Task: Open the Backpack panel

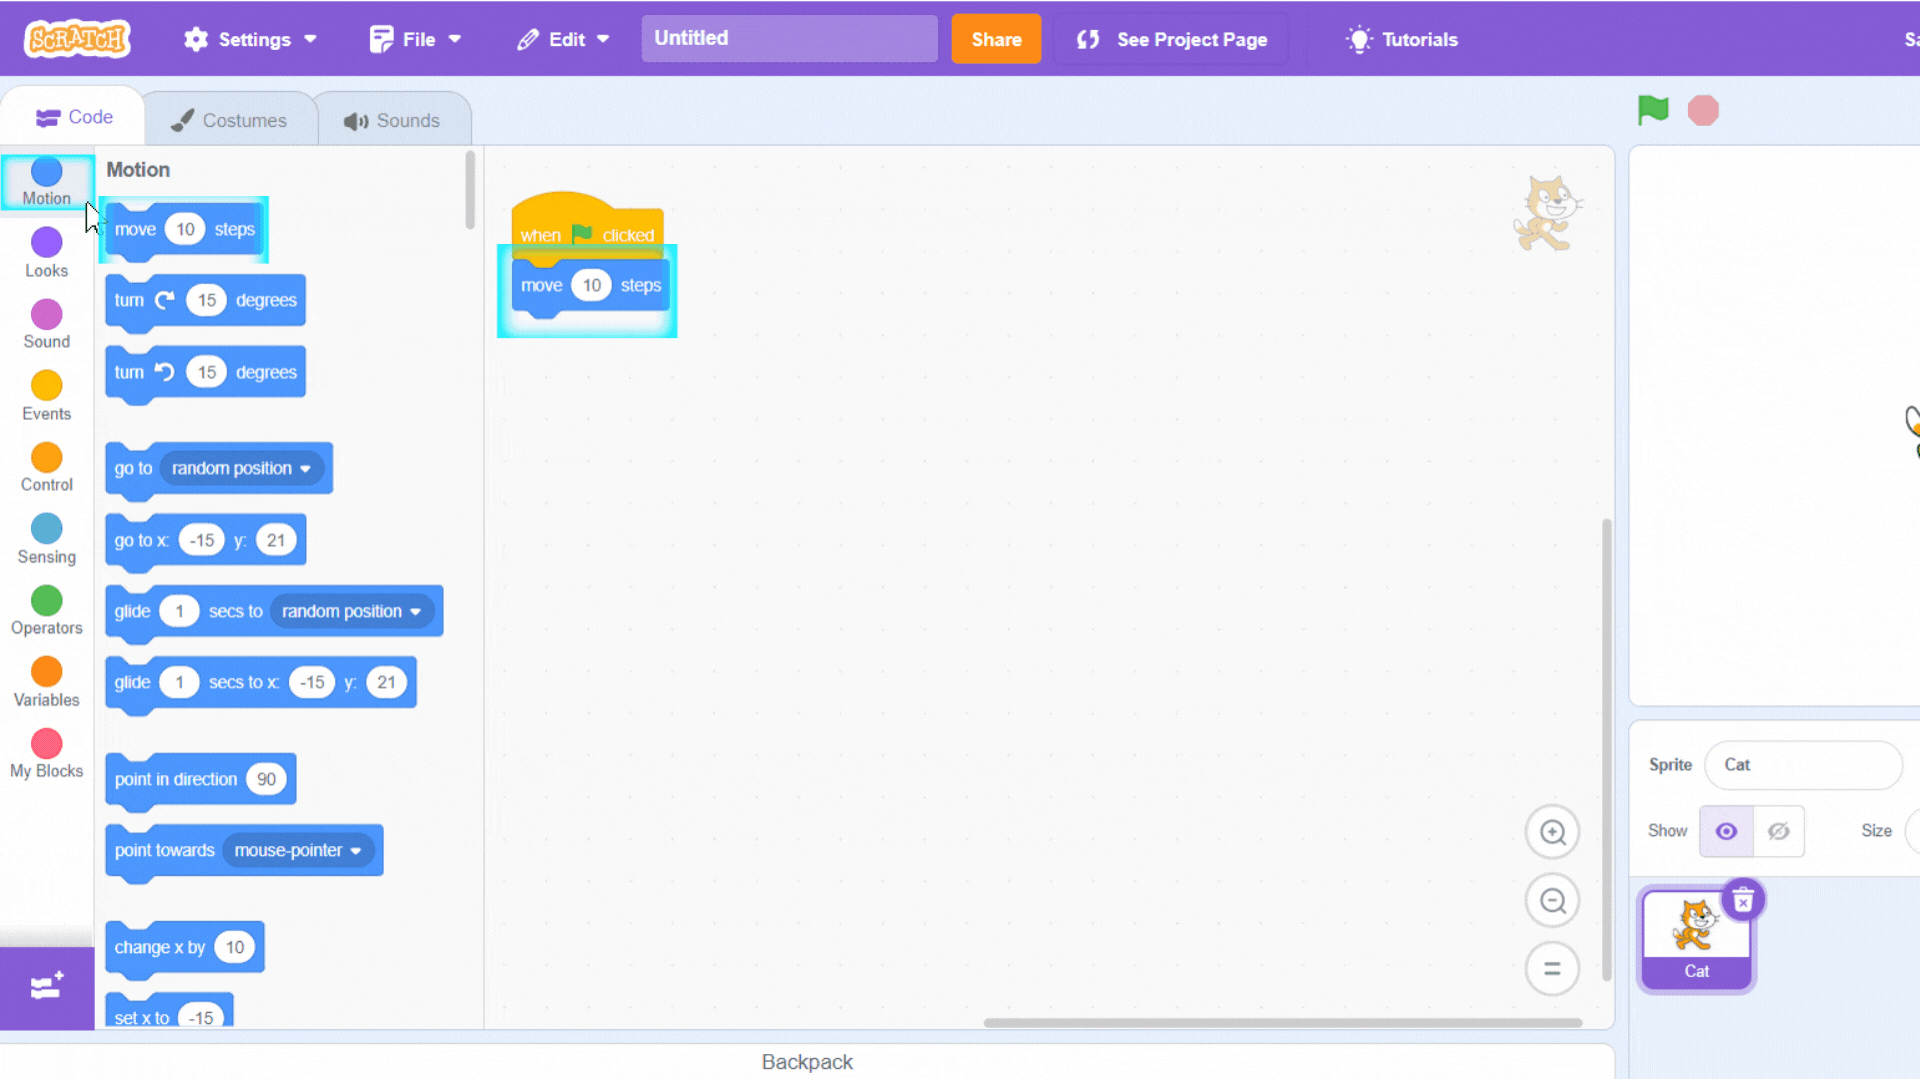Action: pos(807,1062)
